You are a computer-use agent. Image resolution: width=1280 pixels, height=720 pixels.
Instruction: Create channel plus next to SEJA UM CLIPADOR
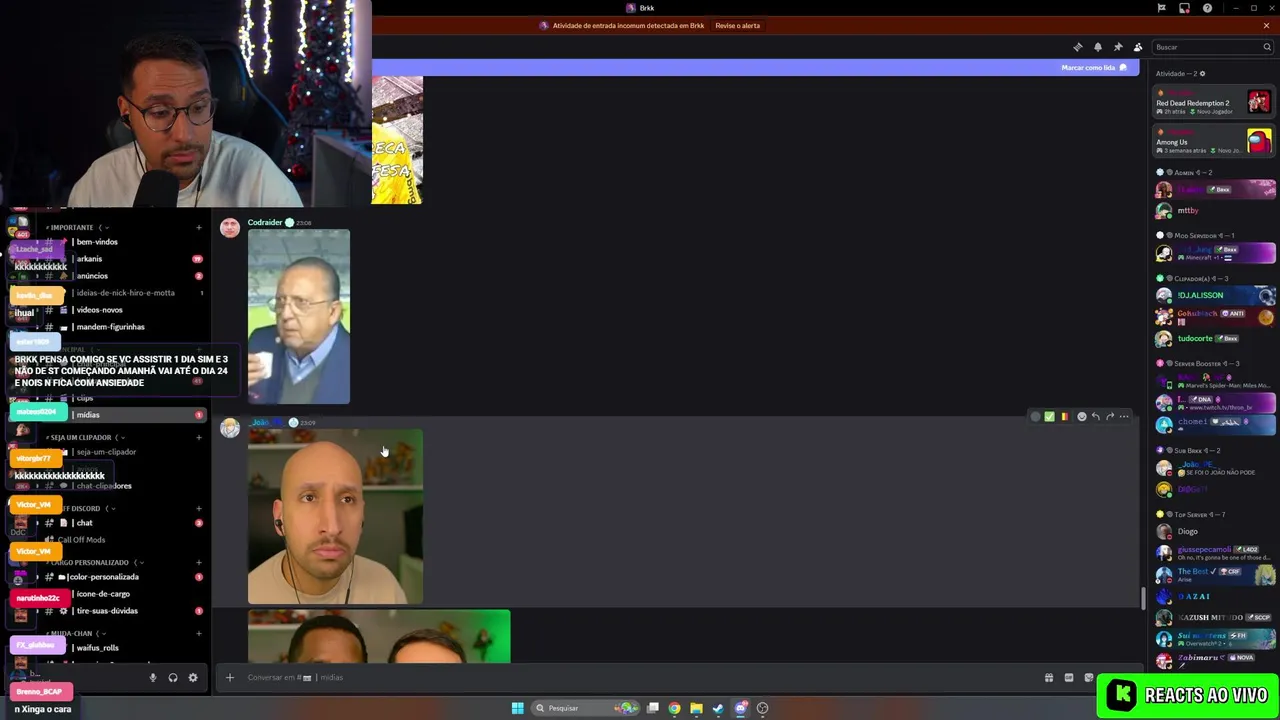tap(198, 438)
